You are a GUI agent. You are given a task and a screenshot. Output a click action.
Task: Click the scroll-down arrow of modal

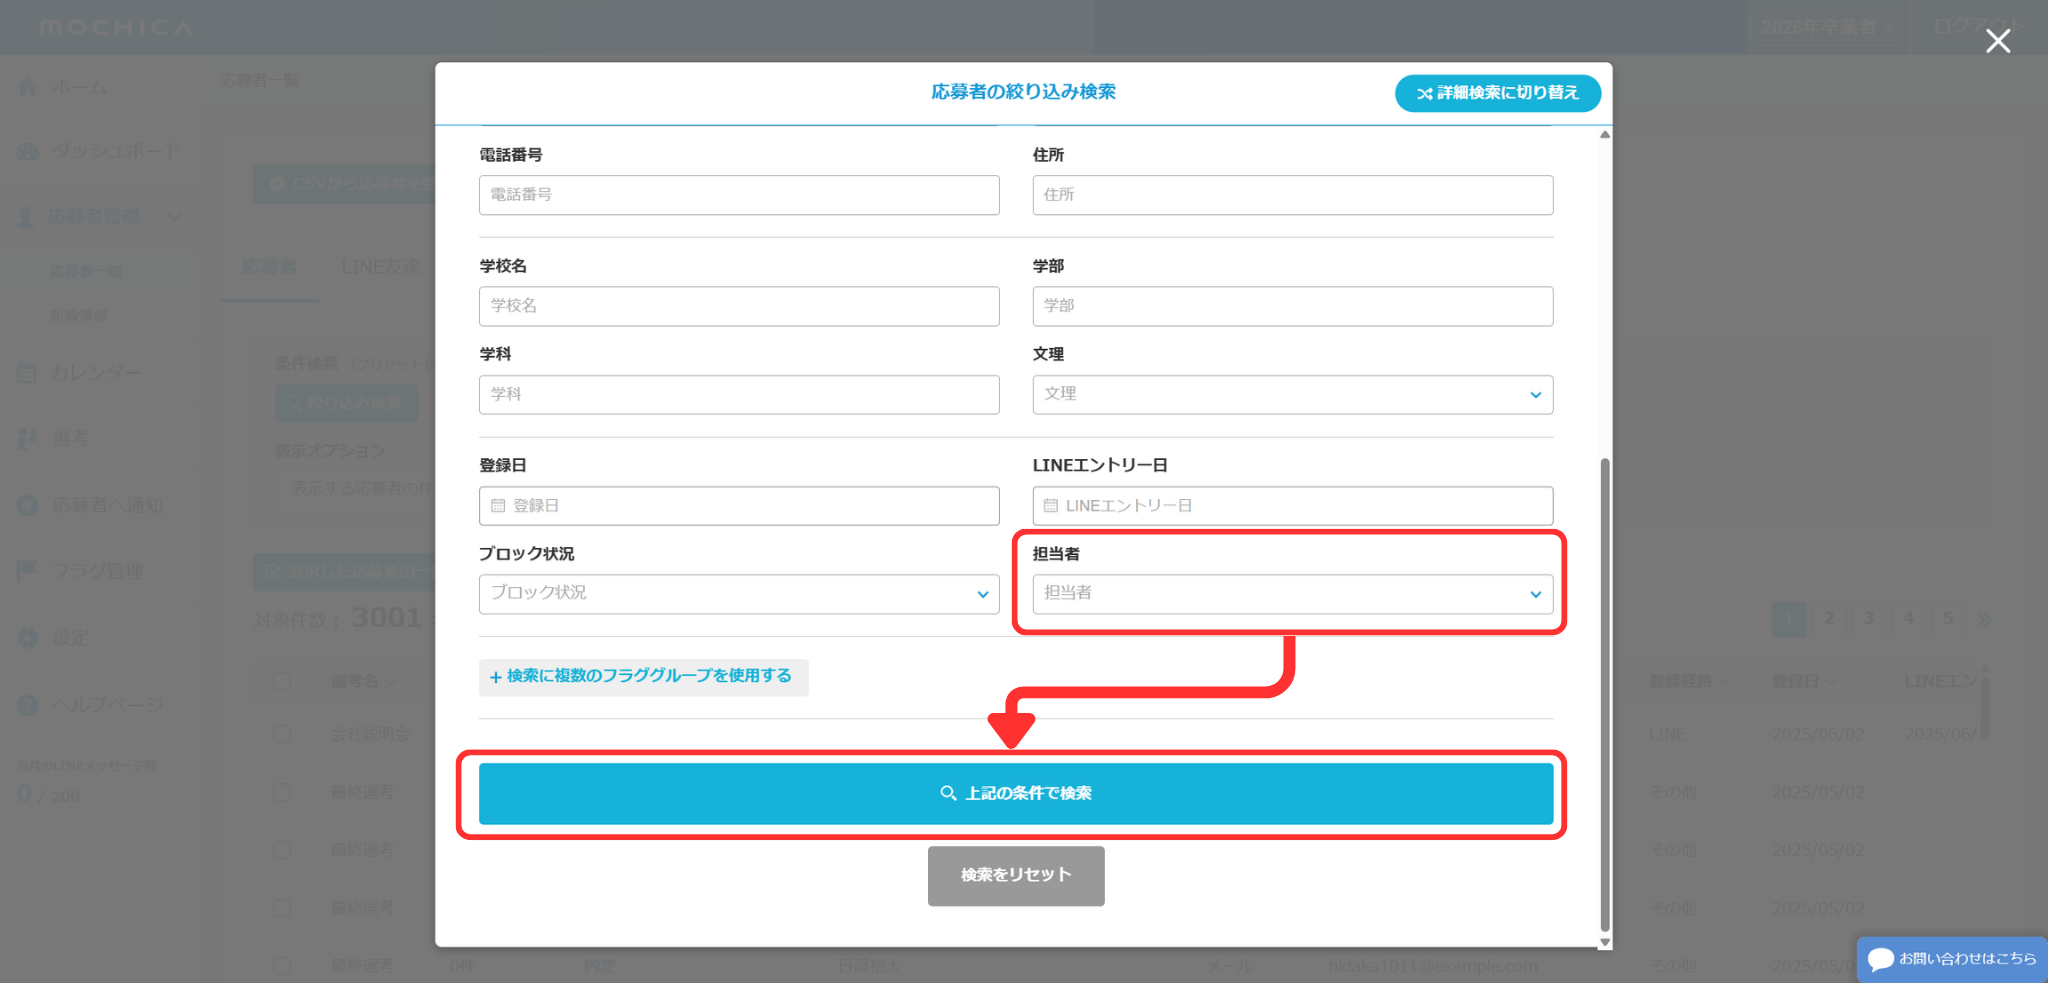tap(1604, 942)
